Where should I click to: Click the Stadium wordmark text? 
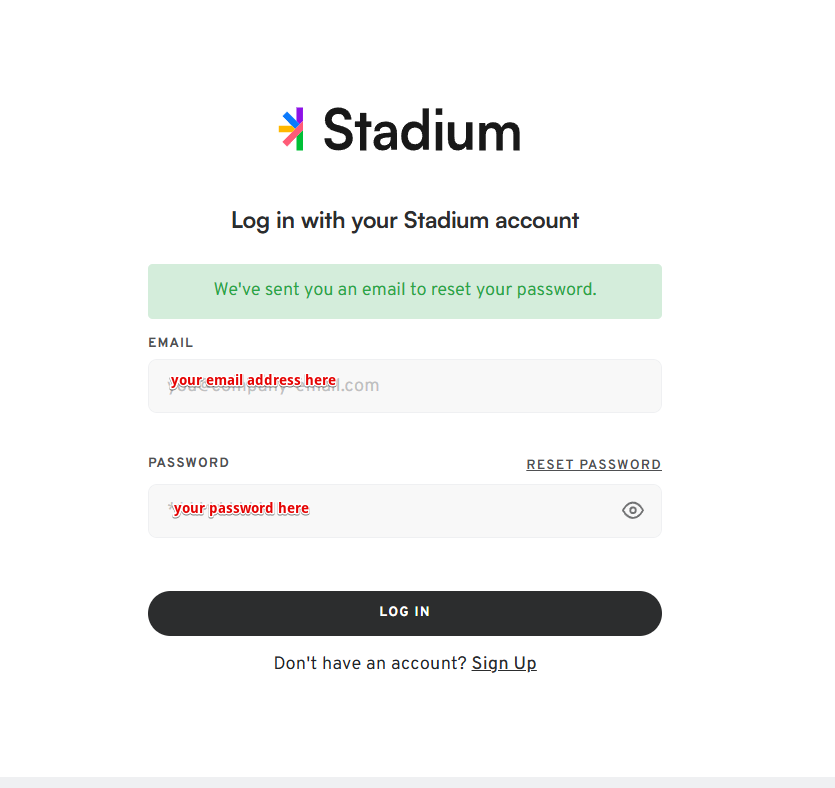coord(422,130)
